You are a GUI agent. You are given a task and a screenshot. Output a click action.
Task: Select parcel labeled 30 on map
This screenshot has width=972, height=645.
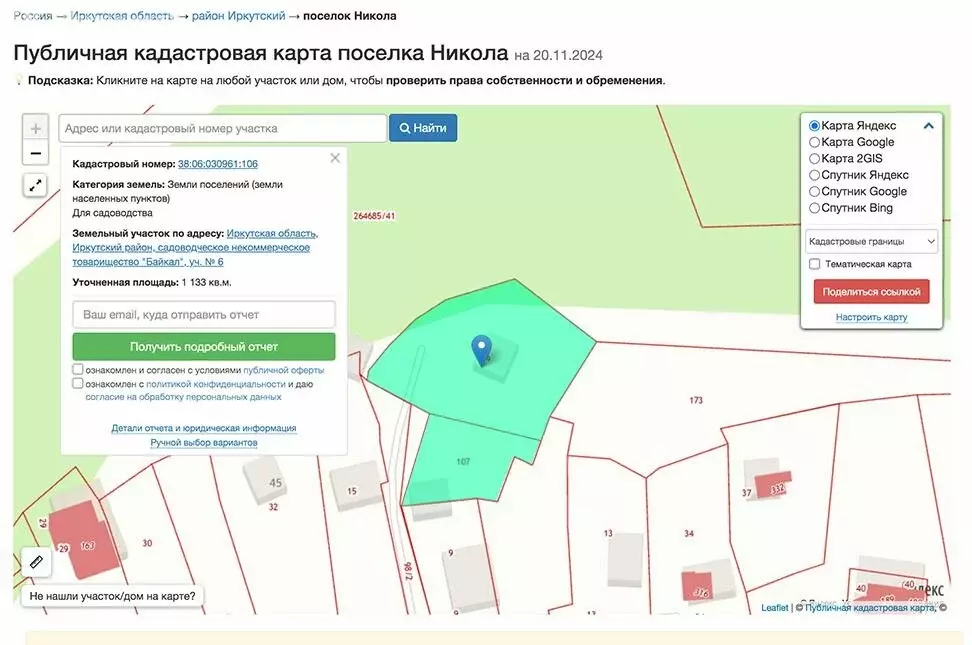tap(147, 543)
